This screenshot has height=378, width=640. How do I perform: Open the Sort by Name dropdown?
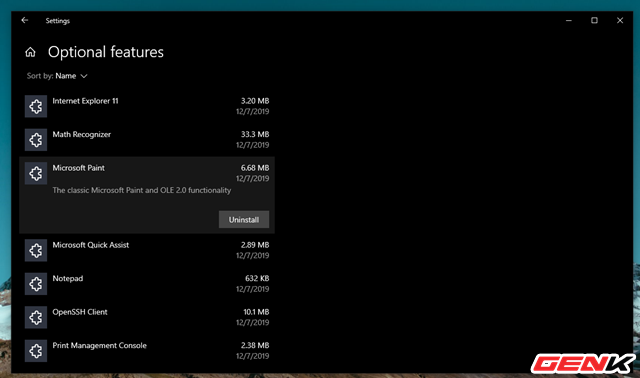pyautogui.click(x=57, y=76)
